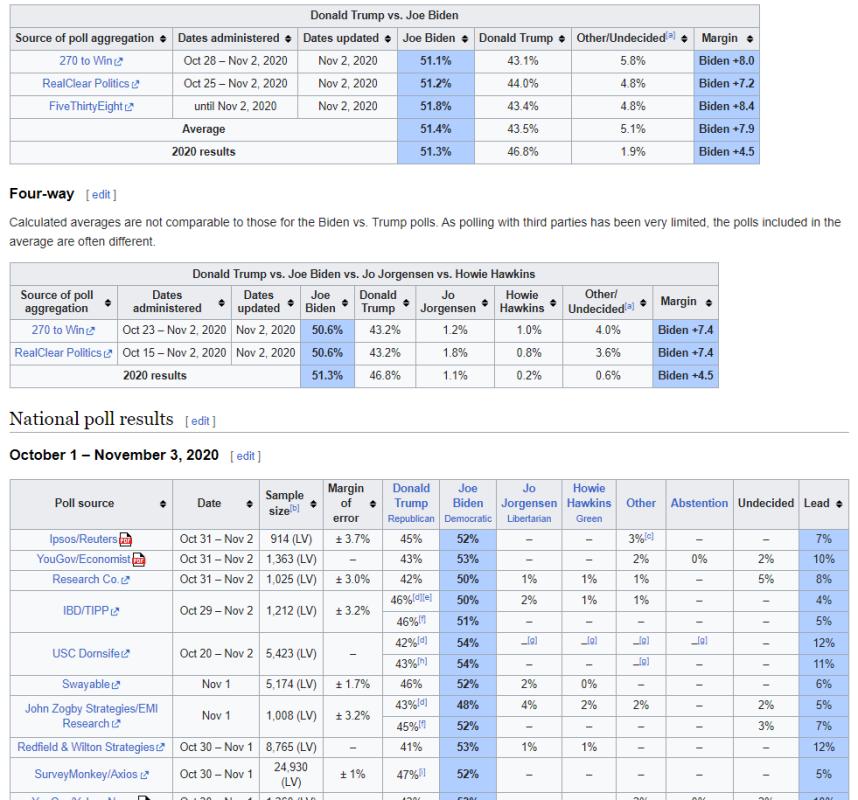Open Redfield & Wilton Strategies link
The height and width of the screenshot is (800, 858).
(x=91, y=747)
